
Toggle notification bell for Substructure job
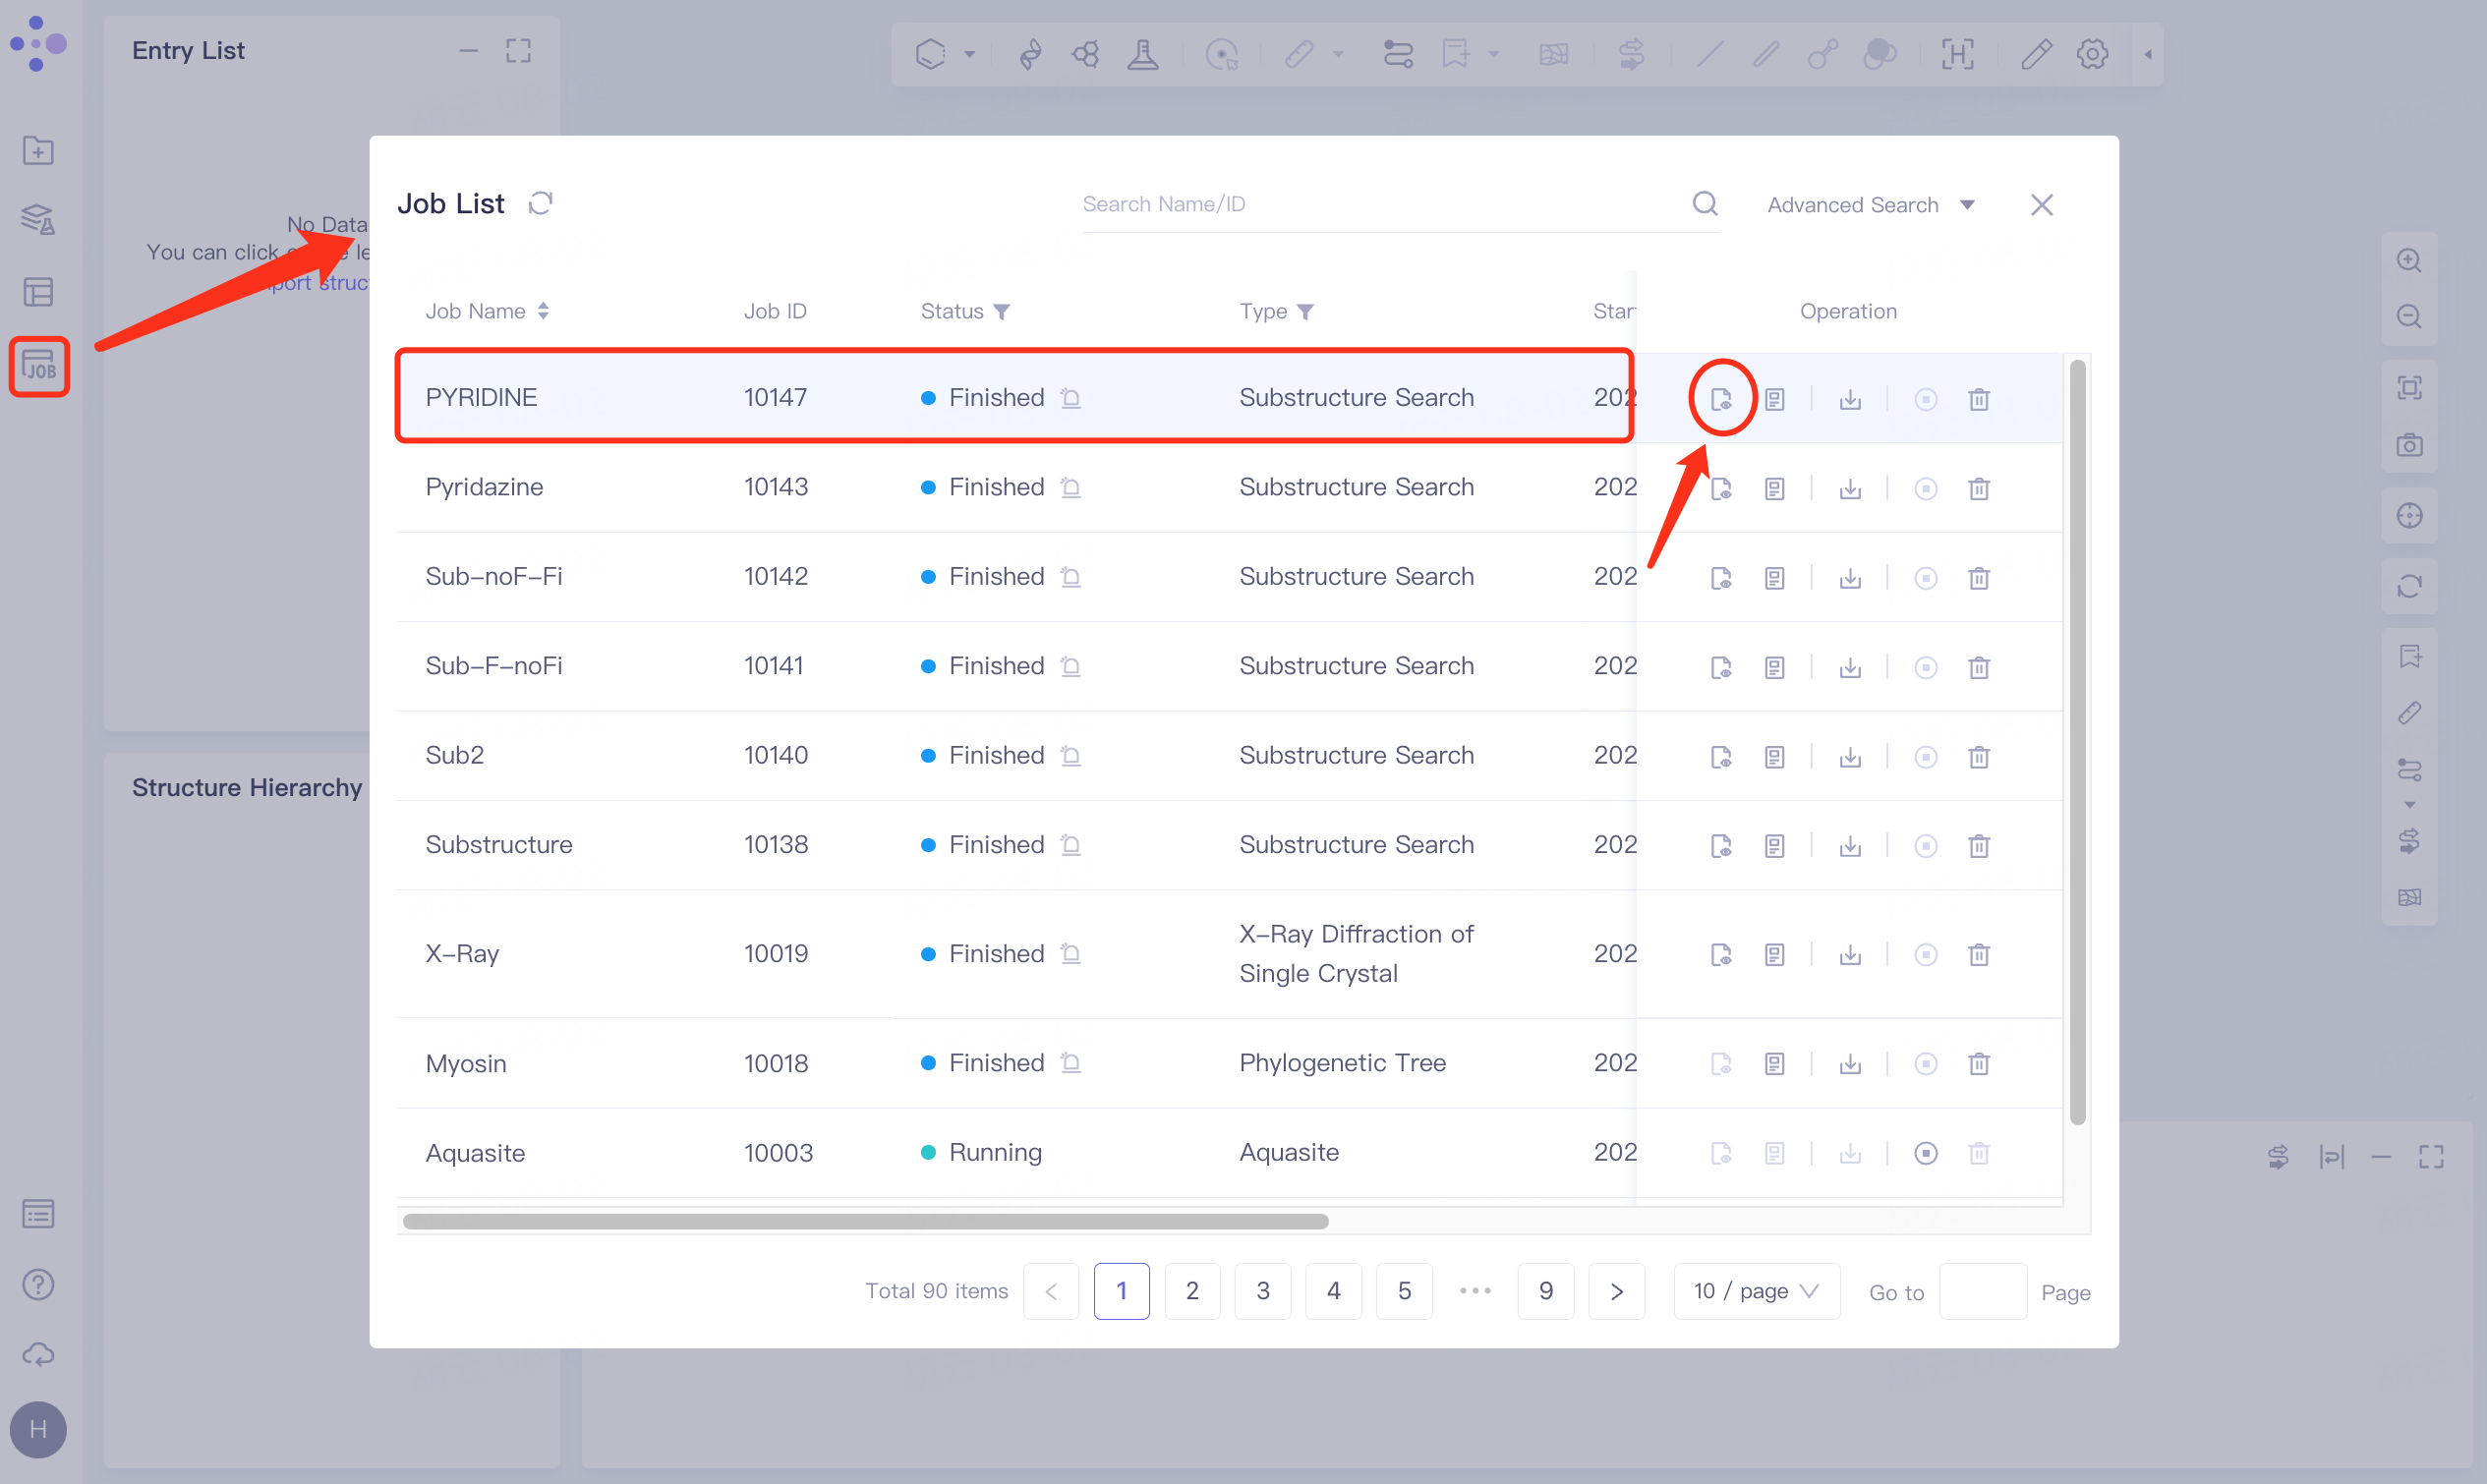point(1071,845)
